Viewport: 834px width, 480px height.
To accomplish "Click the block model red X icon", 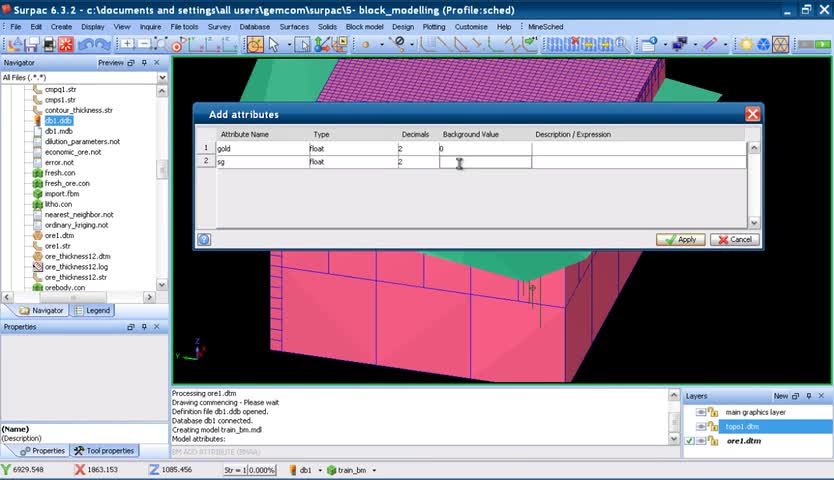I will 573,45.
